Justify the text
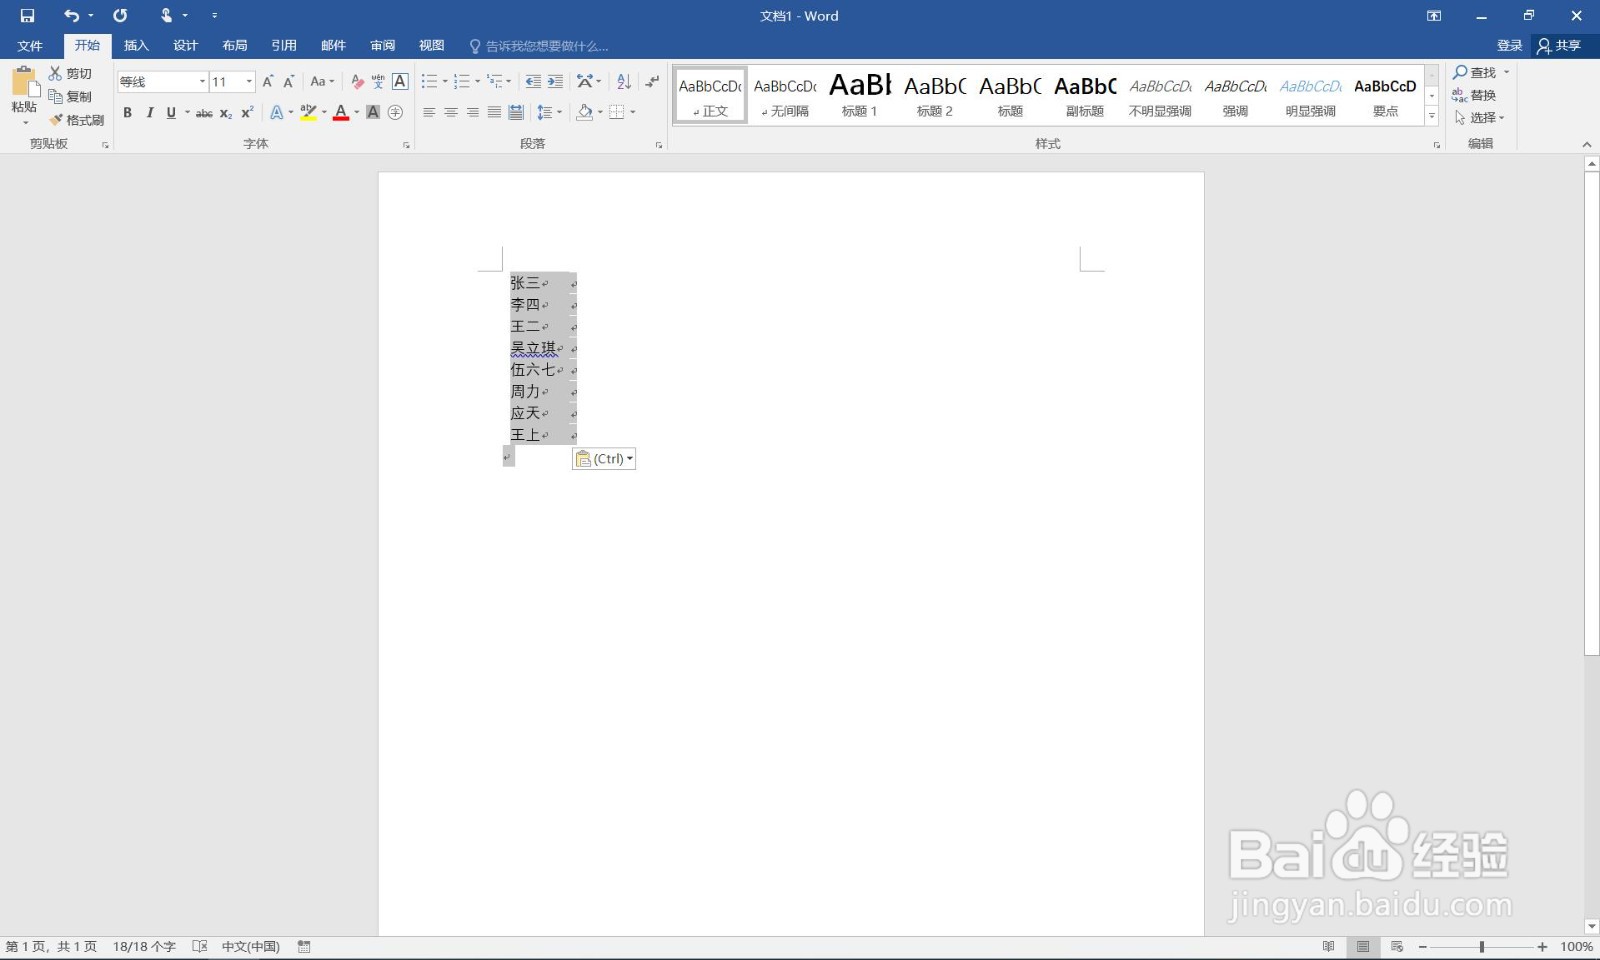This screenshot has width=1600, height=960. (494, 113)
